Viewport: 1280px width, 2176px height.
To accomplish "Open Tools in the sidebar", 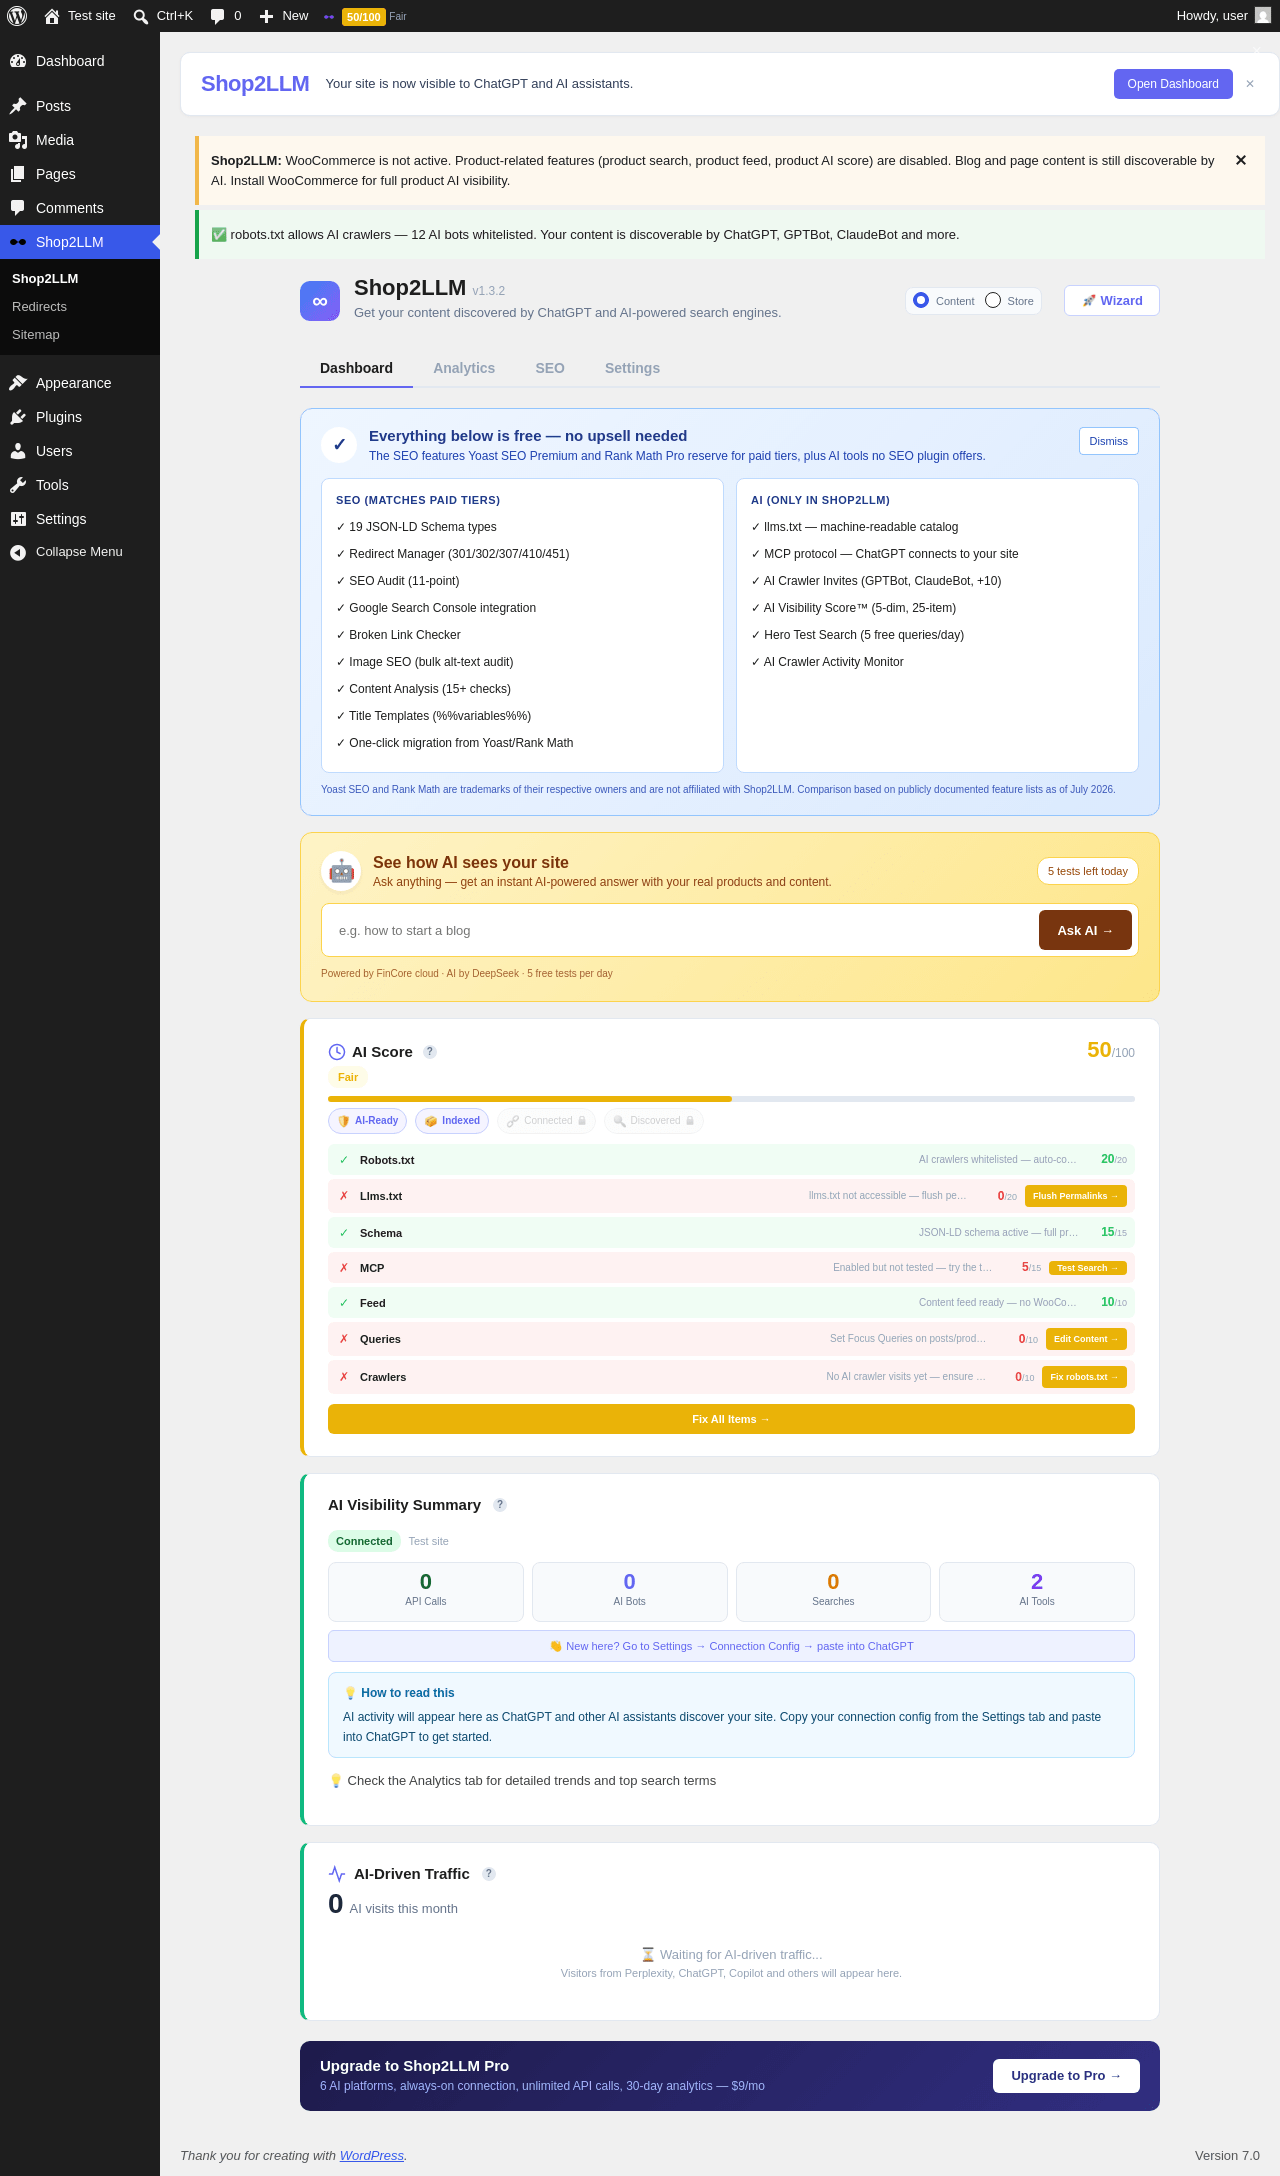I will (x=80, y=485).
